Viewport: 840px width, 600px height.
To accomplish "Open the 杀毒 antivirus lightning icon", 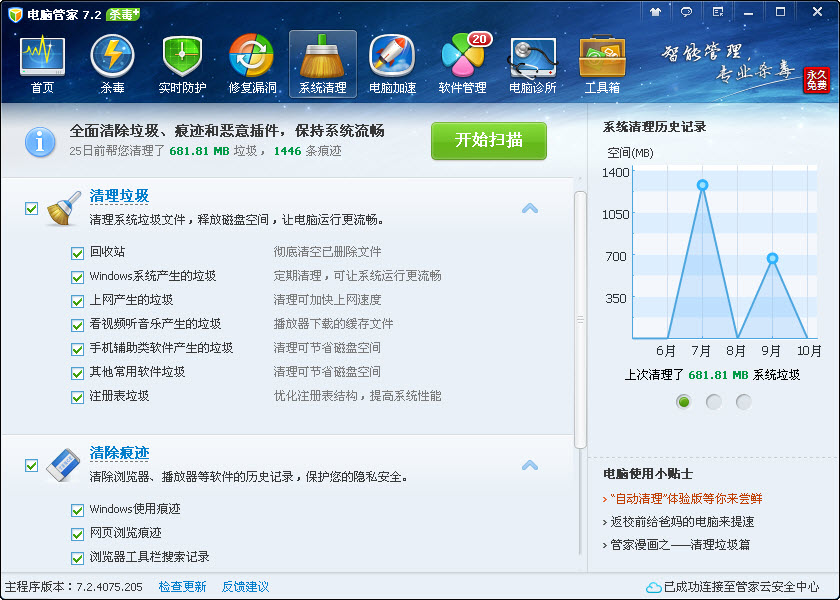I will tap(112, 64).
